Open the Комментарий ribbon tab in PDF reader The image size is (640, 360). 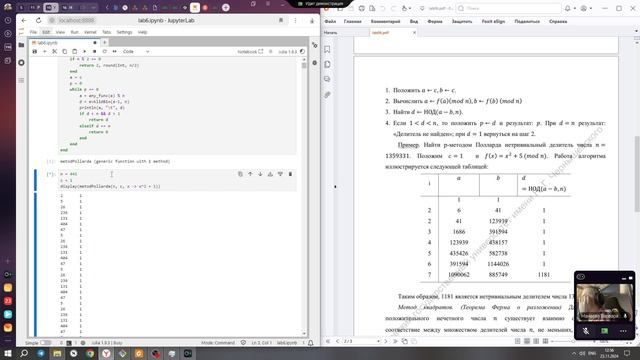pos(385,21)
